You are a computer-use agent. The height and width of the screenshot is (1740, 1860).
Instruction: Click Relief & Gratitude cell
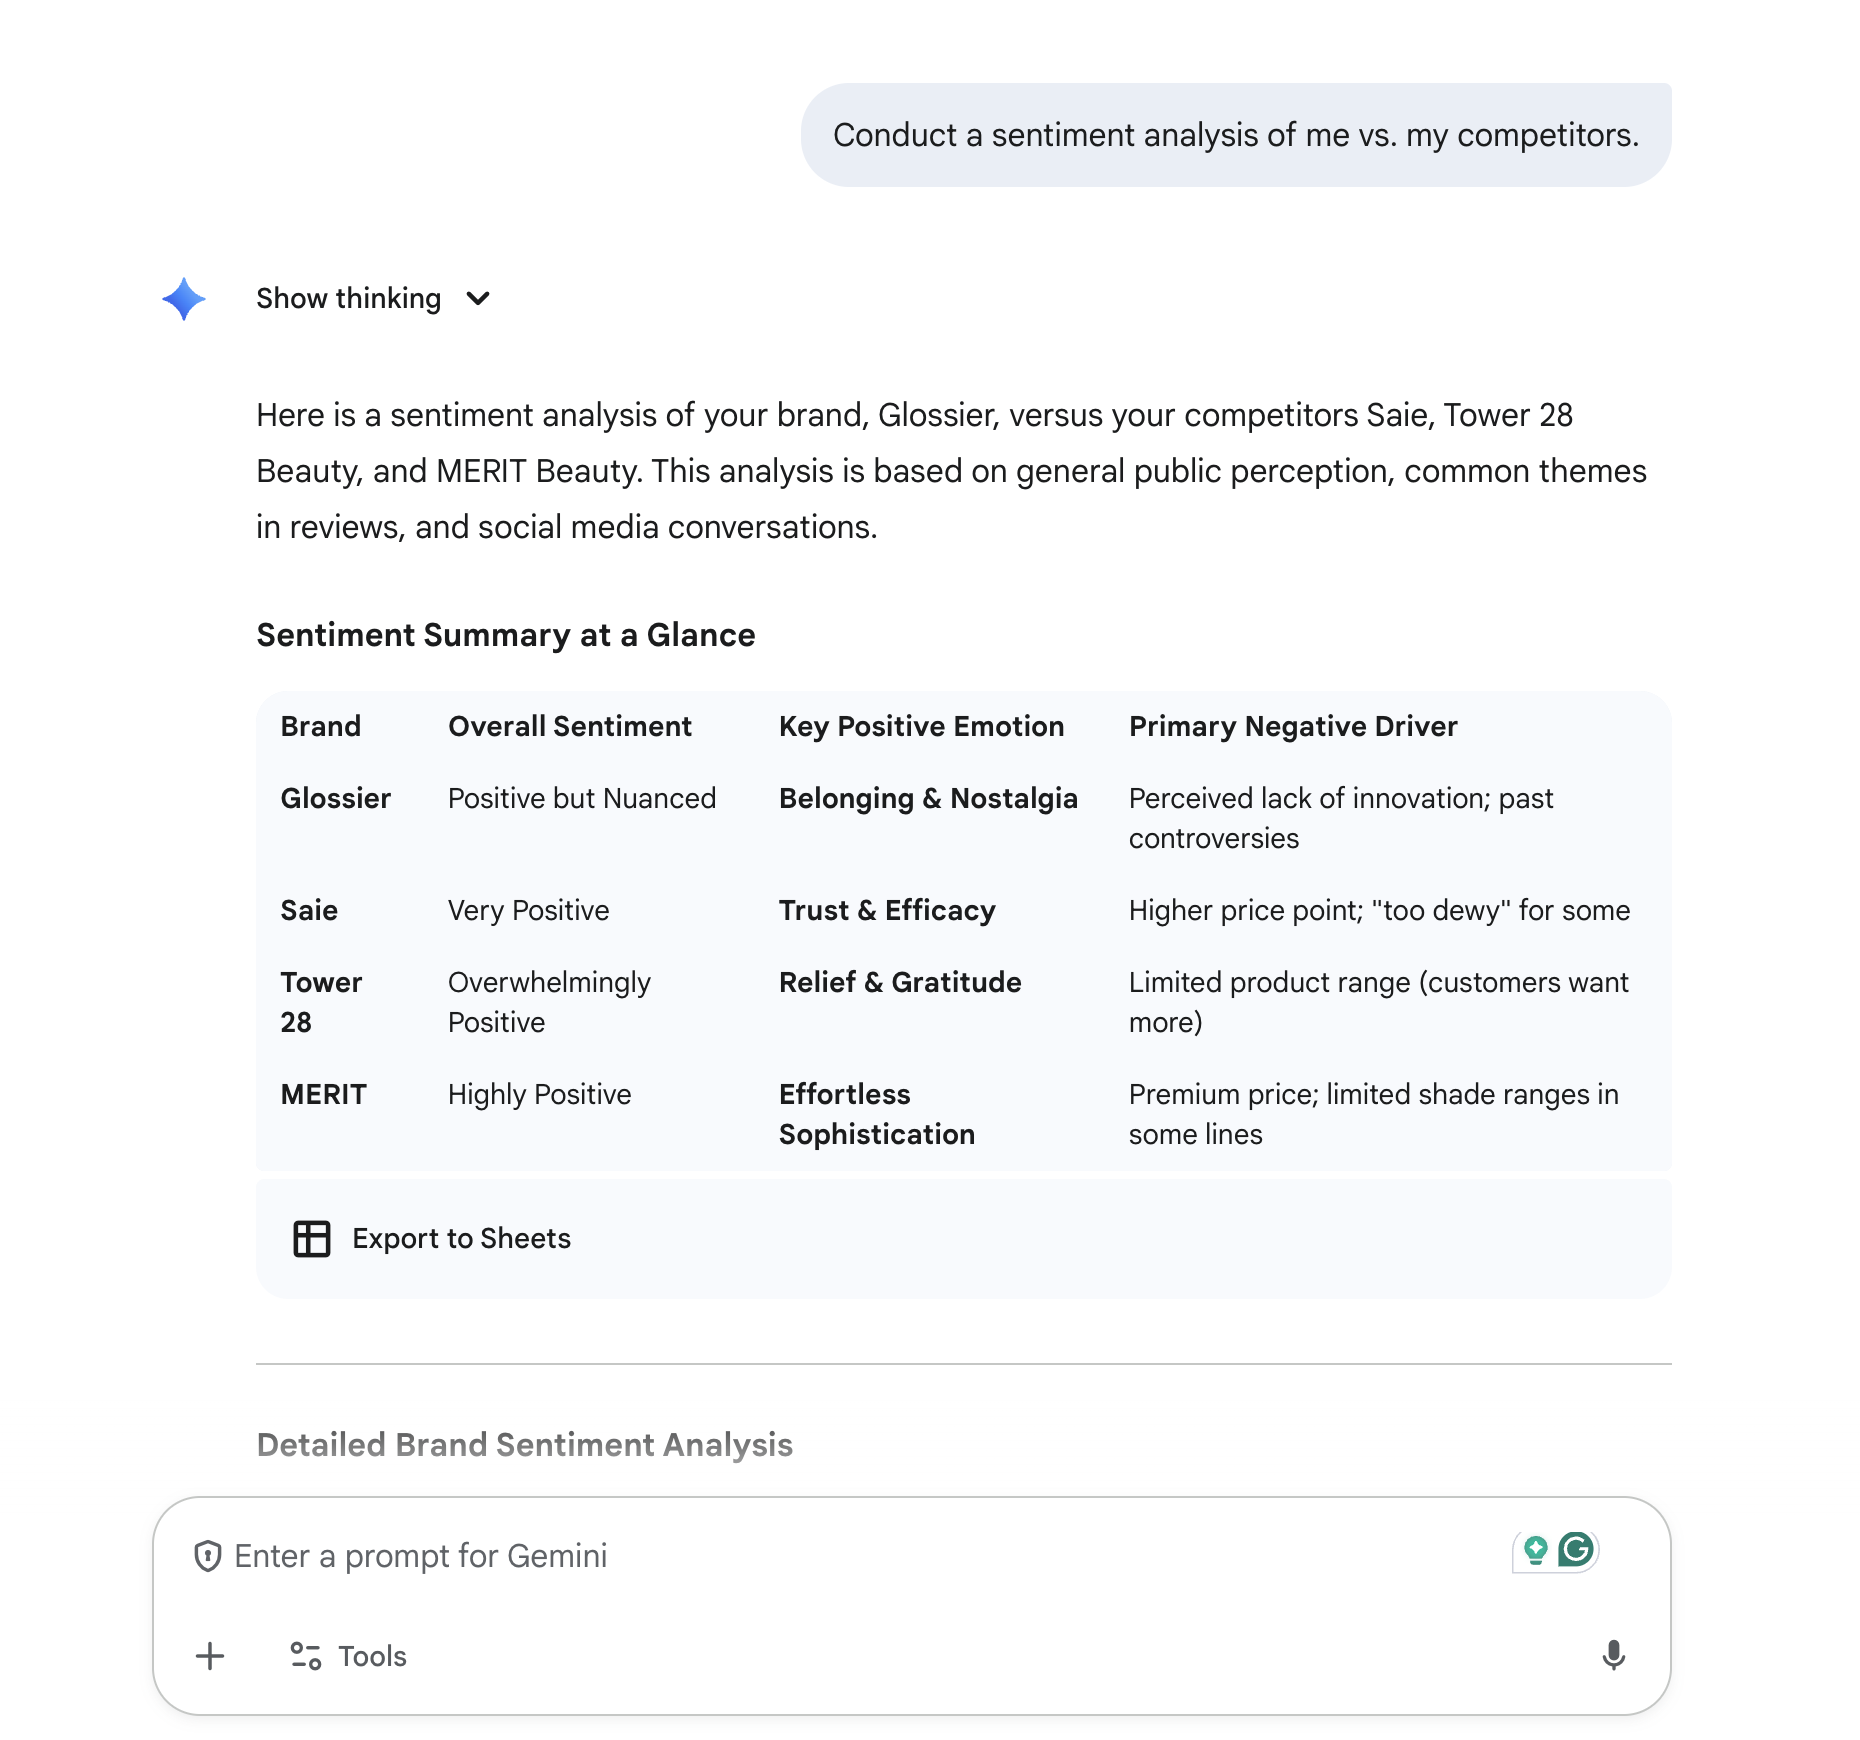pyautogui.click(x=900, y=983)
